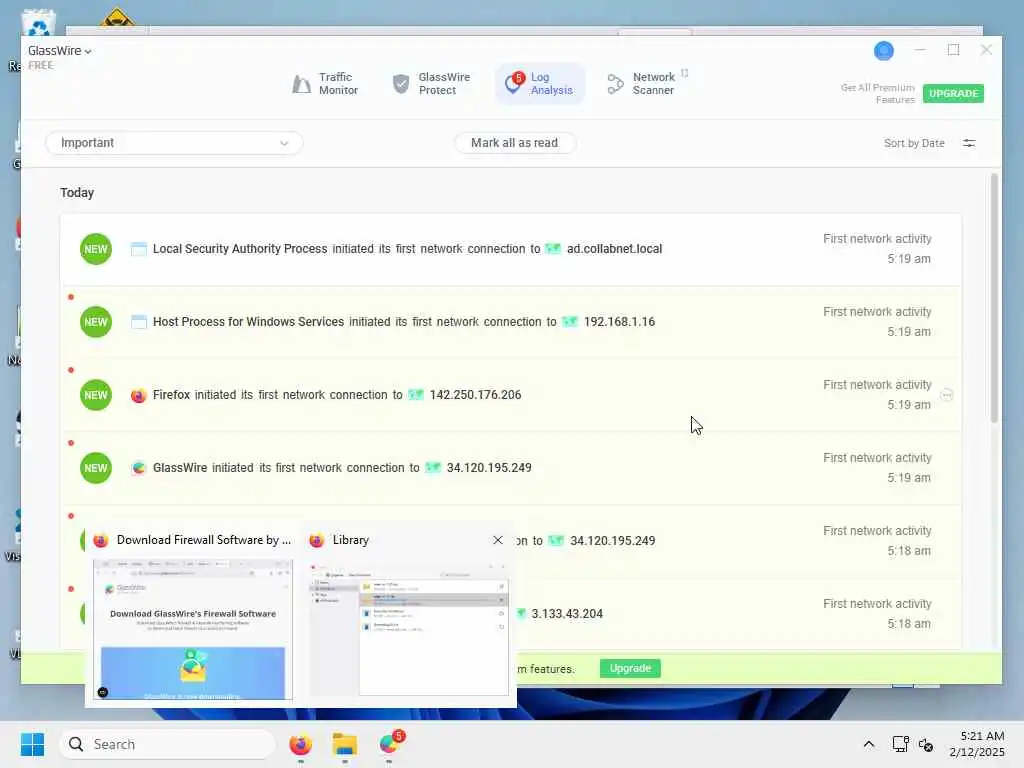Open the Library window thumbnail
The image size is (1024, 768).
[409, 630]
